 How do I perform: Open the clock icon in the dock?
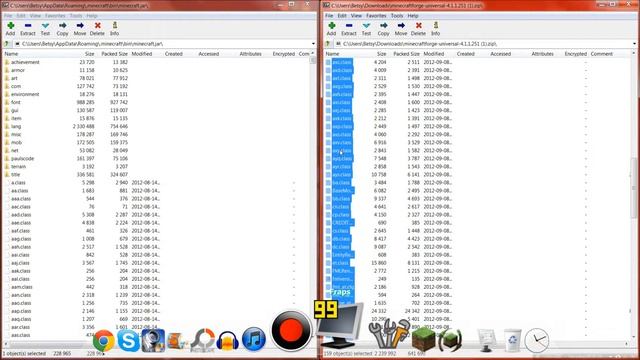point(537,340)
